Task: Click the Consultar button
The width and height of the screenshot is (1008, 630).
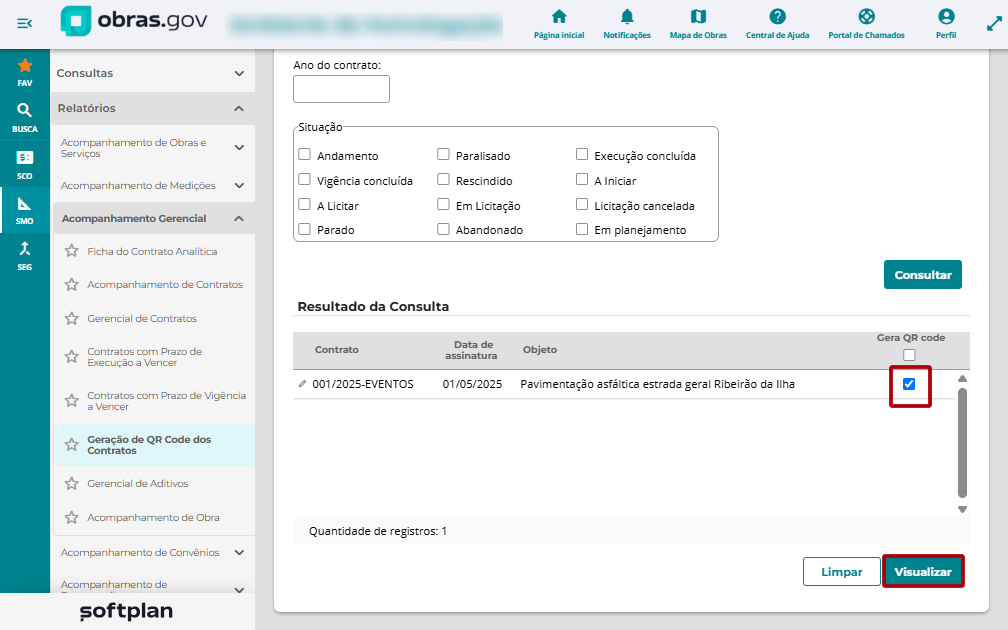Action: (x=922, y=274)
